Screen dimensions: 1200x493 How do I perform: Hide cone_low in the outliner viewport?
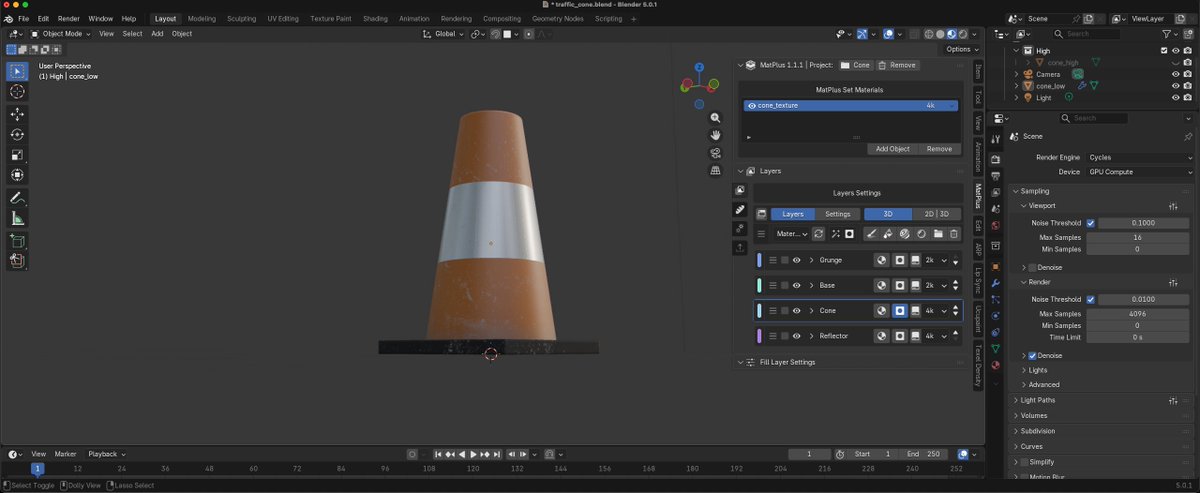pyautogui.click(x=1175, y=86)
